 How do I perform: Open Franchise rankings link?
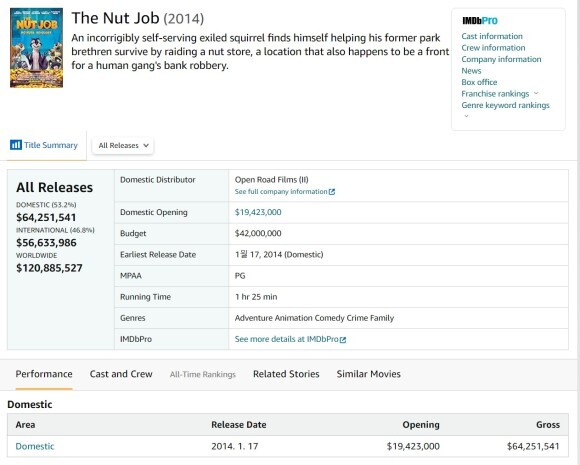495,94
